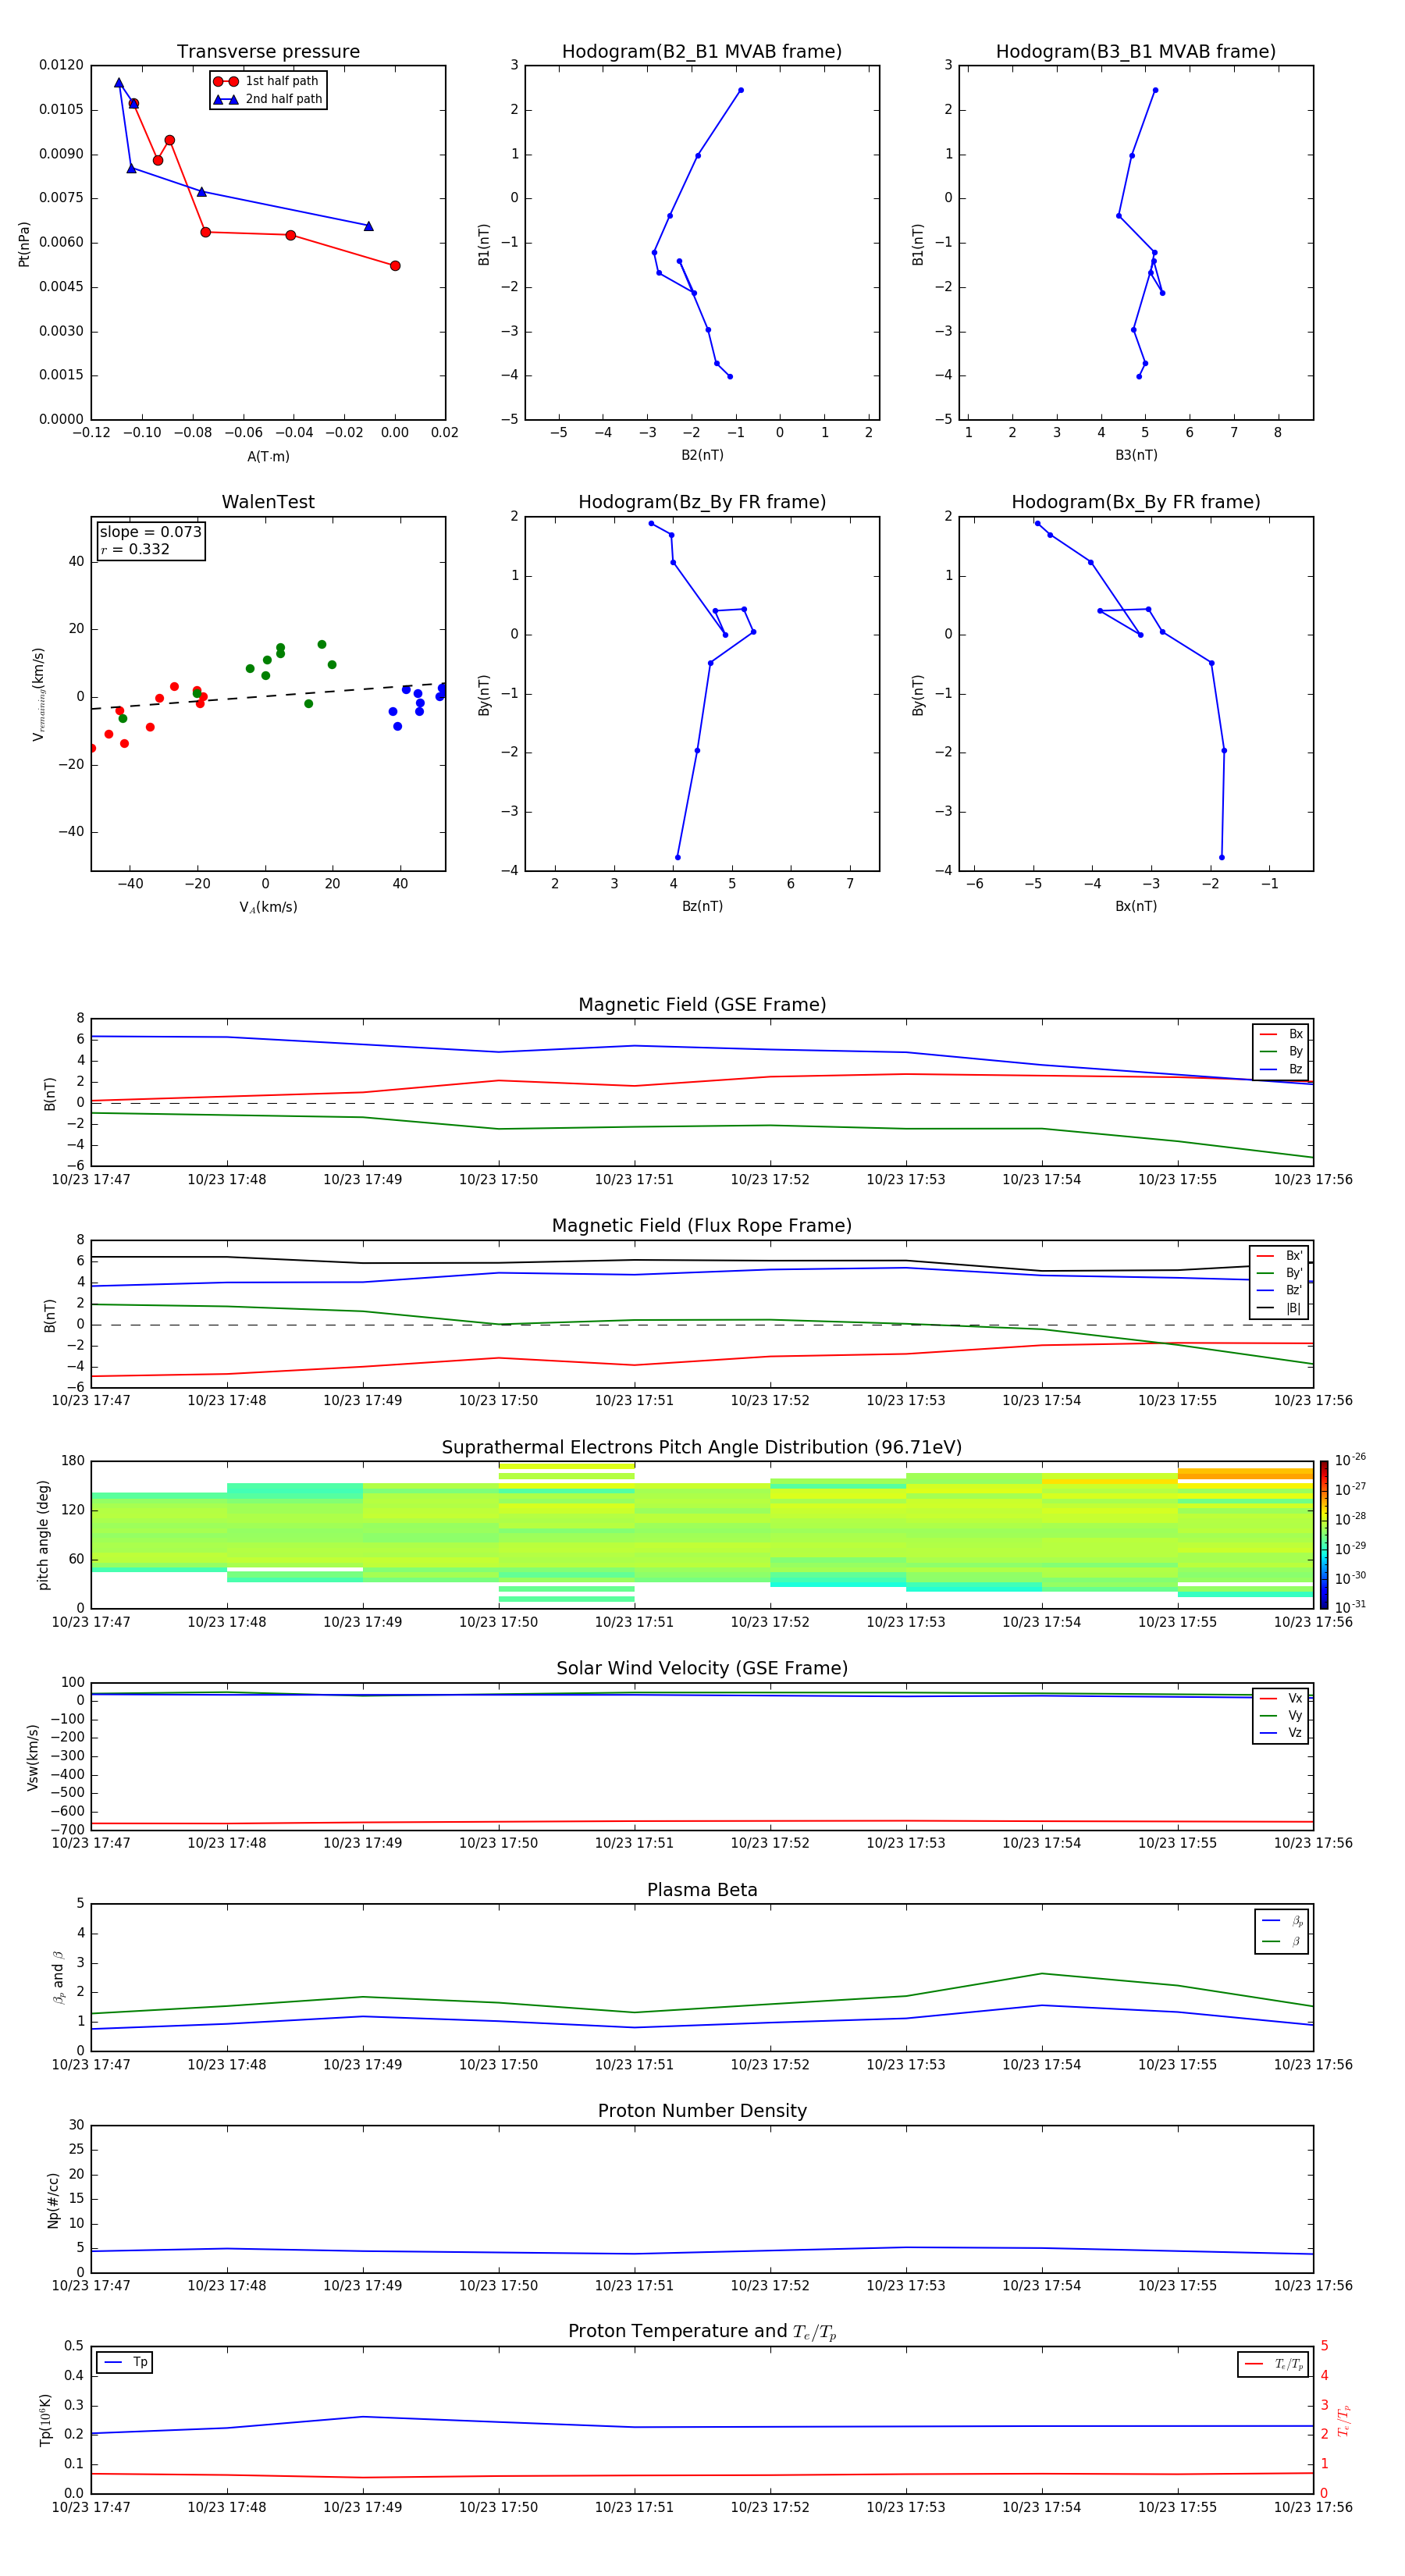Click the "Bx'" legend entry in Flux Rope panel
The image size is (1405, 2576).
1280,1256
